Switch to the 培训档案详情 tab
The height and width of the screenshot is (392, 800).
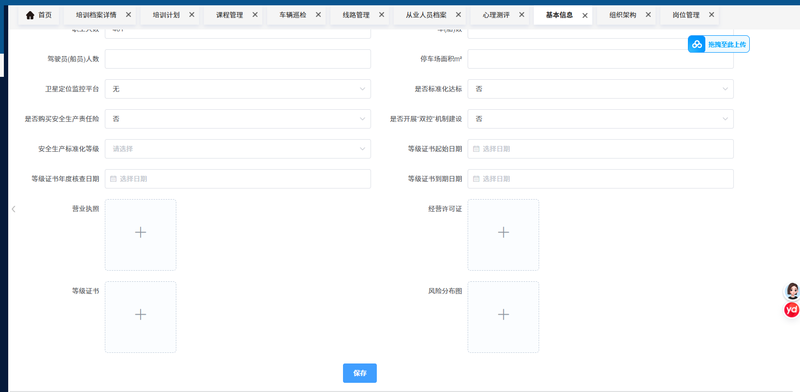coord(96,15)
